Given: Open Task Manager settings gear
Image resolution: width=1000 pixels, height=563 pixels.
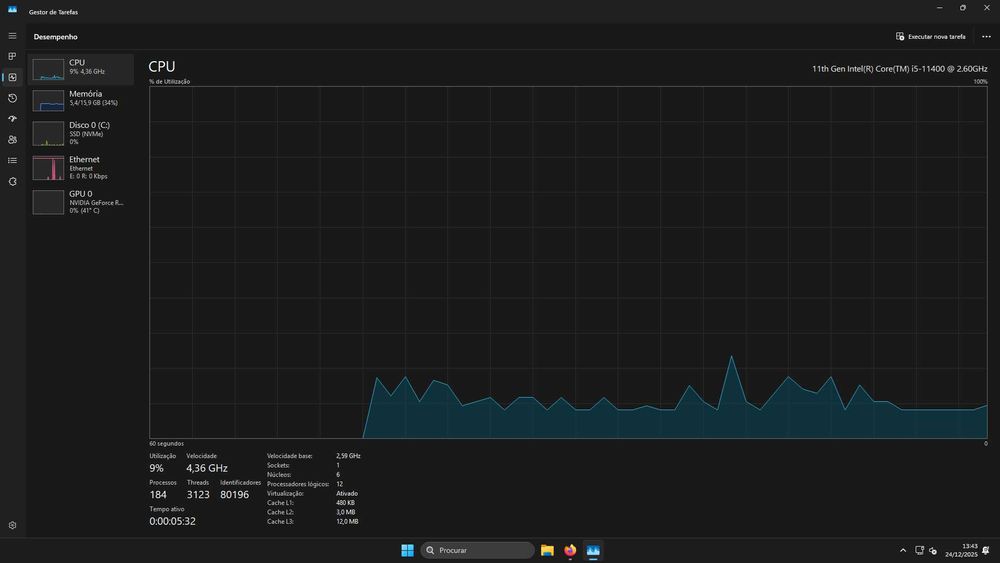Looking at the screenshot, I should click(12, 525).
